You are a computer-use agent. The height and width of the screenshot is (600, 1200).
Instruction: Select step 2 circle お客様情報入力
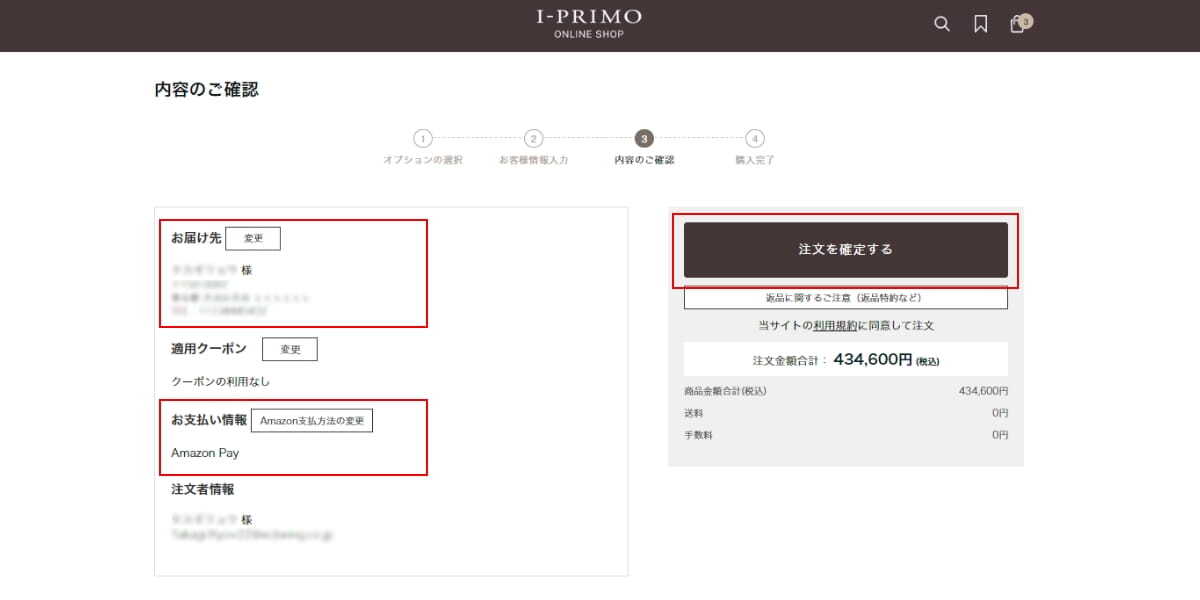[x=534, y=138]
